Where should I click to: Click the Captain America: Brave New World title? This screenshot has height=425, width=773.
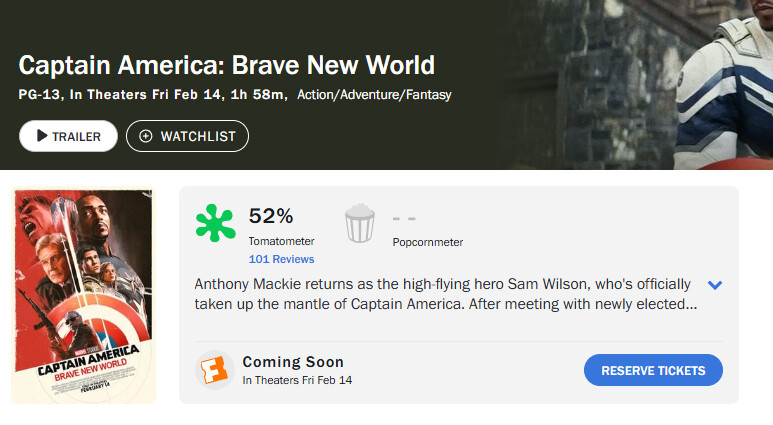[227, 66]
